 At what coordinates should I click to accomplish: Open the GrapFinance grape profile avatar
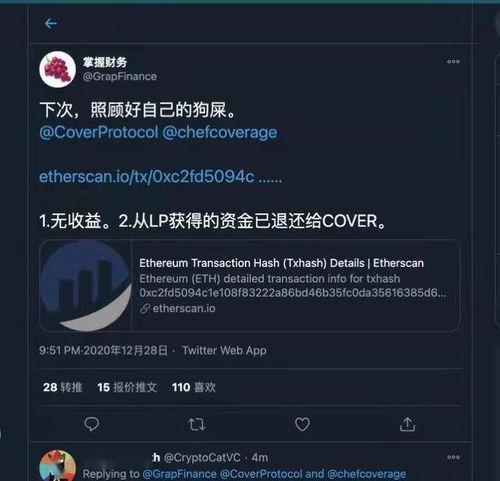(x=57, y=69)
